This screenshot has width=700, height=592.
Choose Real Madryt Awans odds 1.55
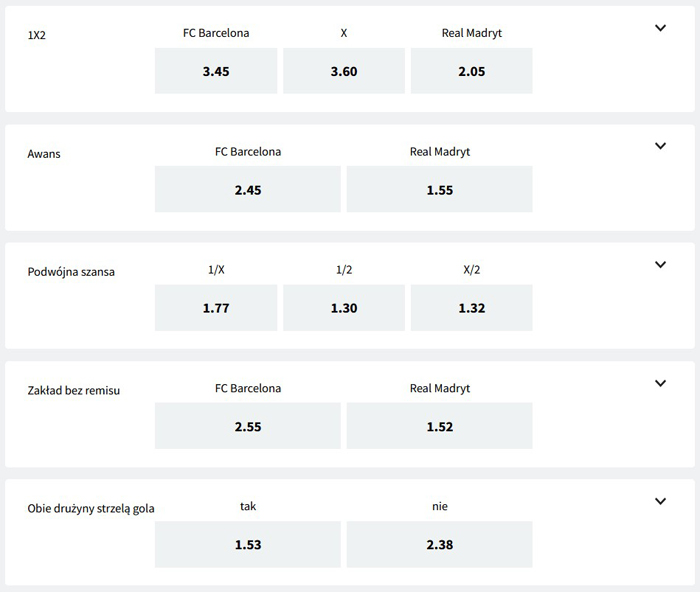pos(440,189)
